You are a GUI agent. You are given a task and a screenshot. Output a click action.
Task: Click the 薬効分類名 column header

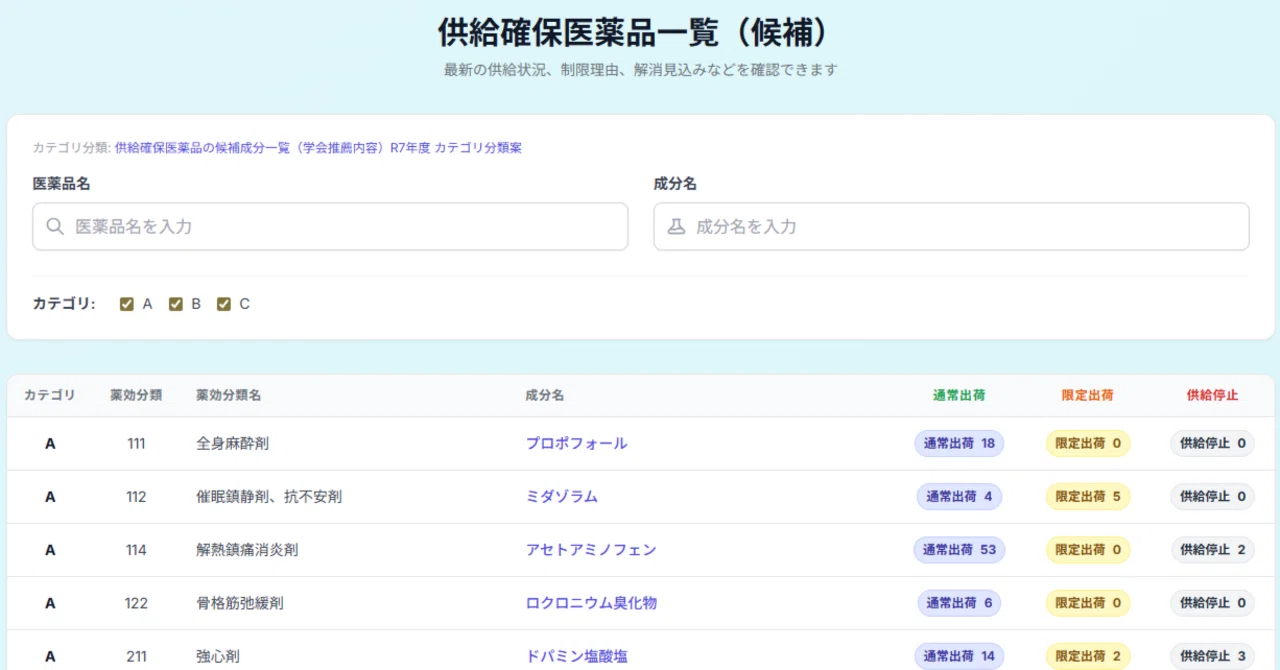(229, 395)
